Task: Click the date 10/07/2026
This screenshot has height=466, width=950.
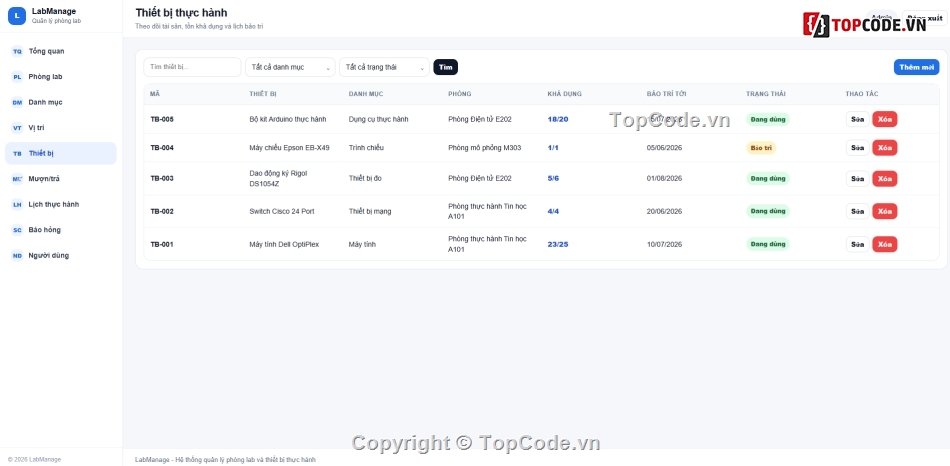Action: tap(665, 244)
